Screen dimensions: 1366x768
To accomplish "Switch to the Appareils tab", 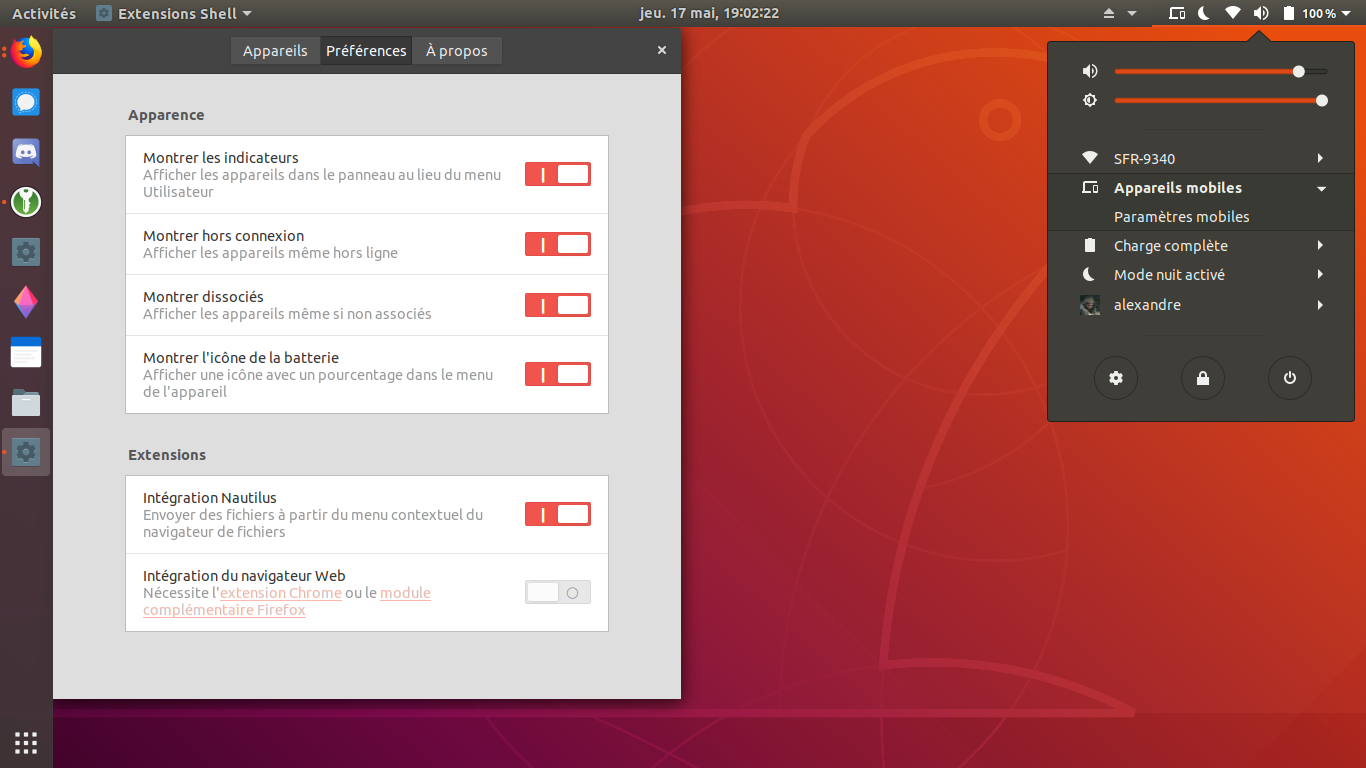I will [275, 51].
